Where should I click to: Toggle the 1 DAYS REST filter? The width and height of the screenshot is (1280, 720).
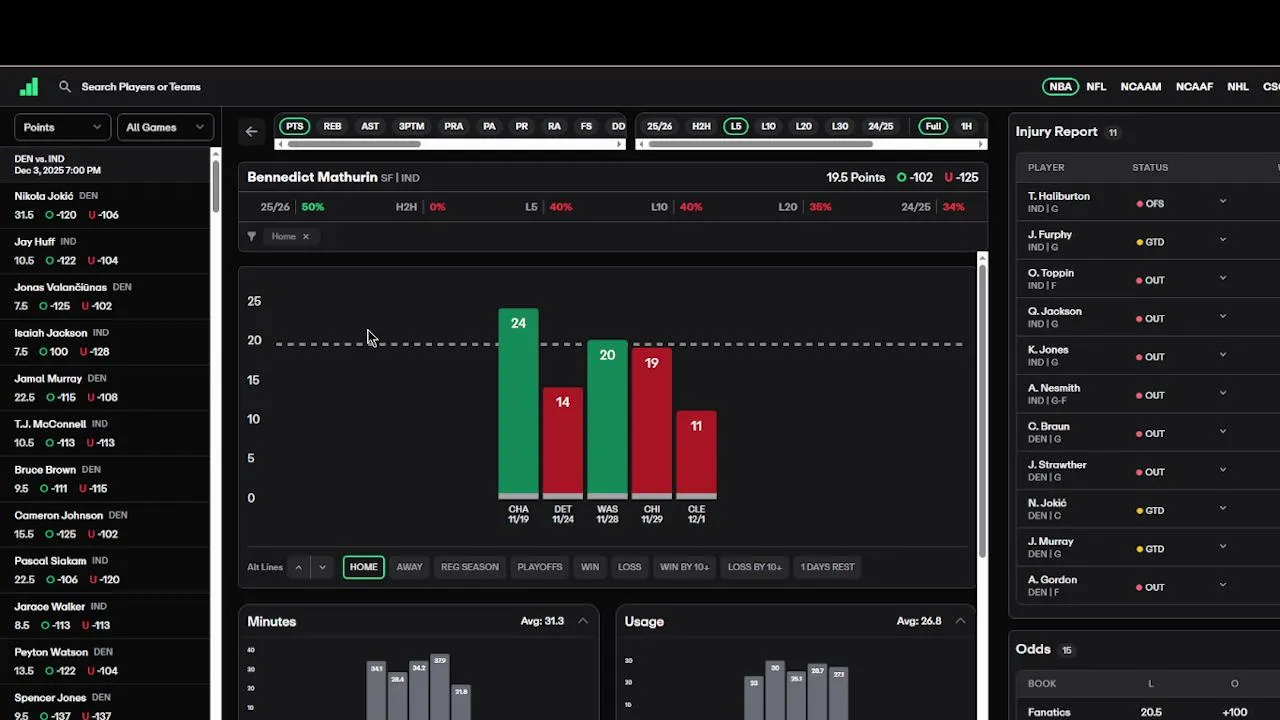tap(827, 567)
